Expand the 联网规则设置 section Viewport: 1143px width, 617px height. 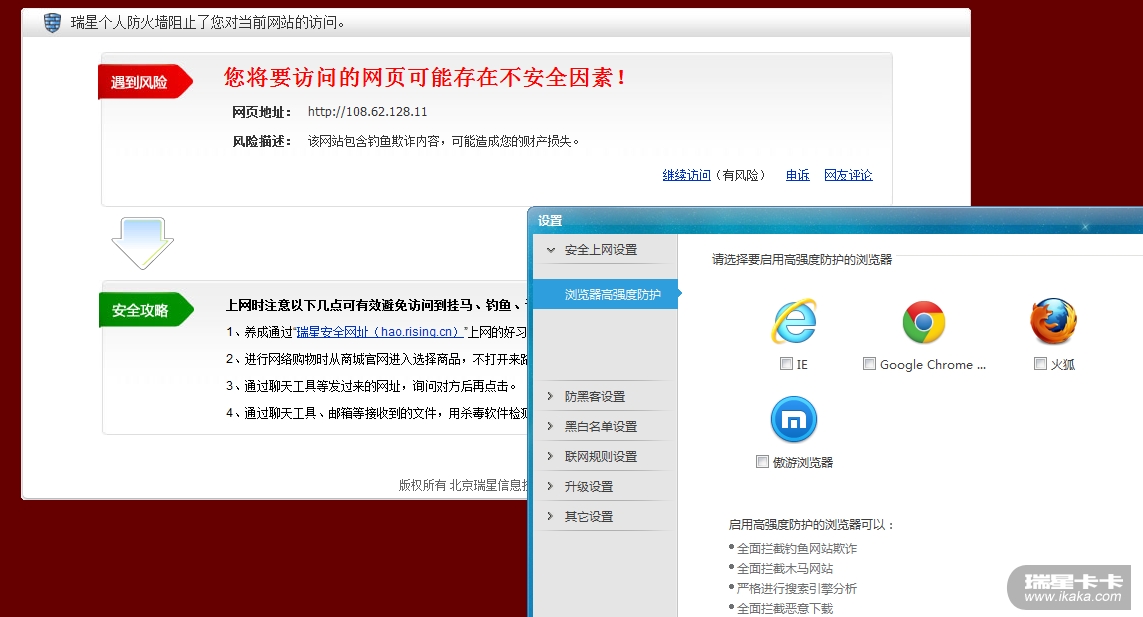coord(601,456)
